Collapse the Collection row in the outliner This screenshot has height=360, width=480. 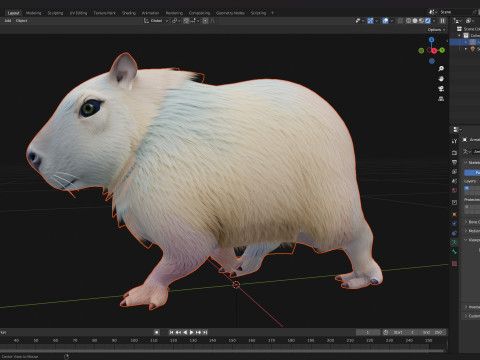click(459, 35)
